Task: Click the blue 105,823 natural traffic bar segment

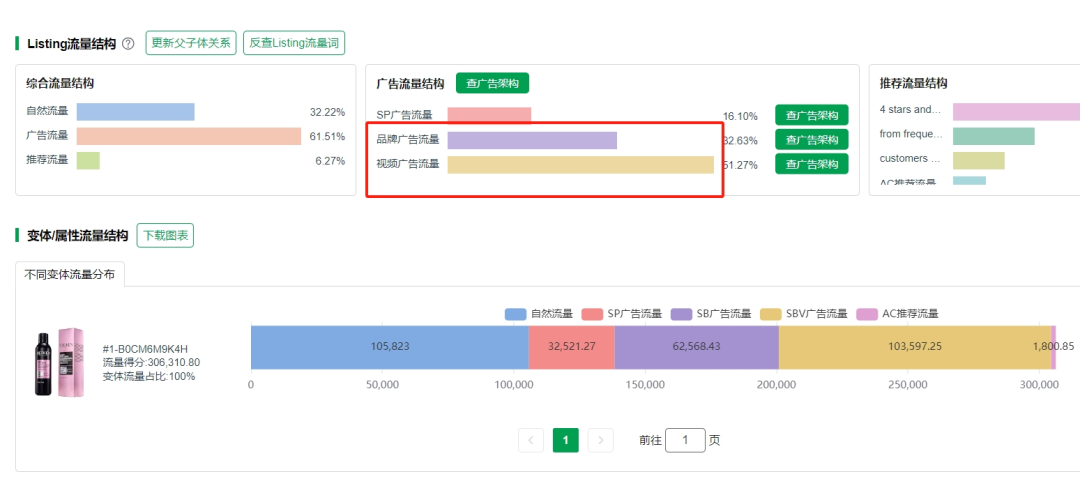Action: [x=389, y=347]
